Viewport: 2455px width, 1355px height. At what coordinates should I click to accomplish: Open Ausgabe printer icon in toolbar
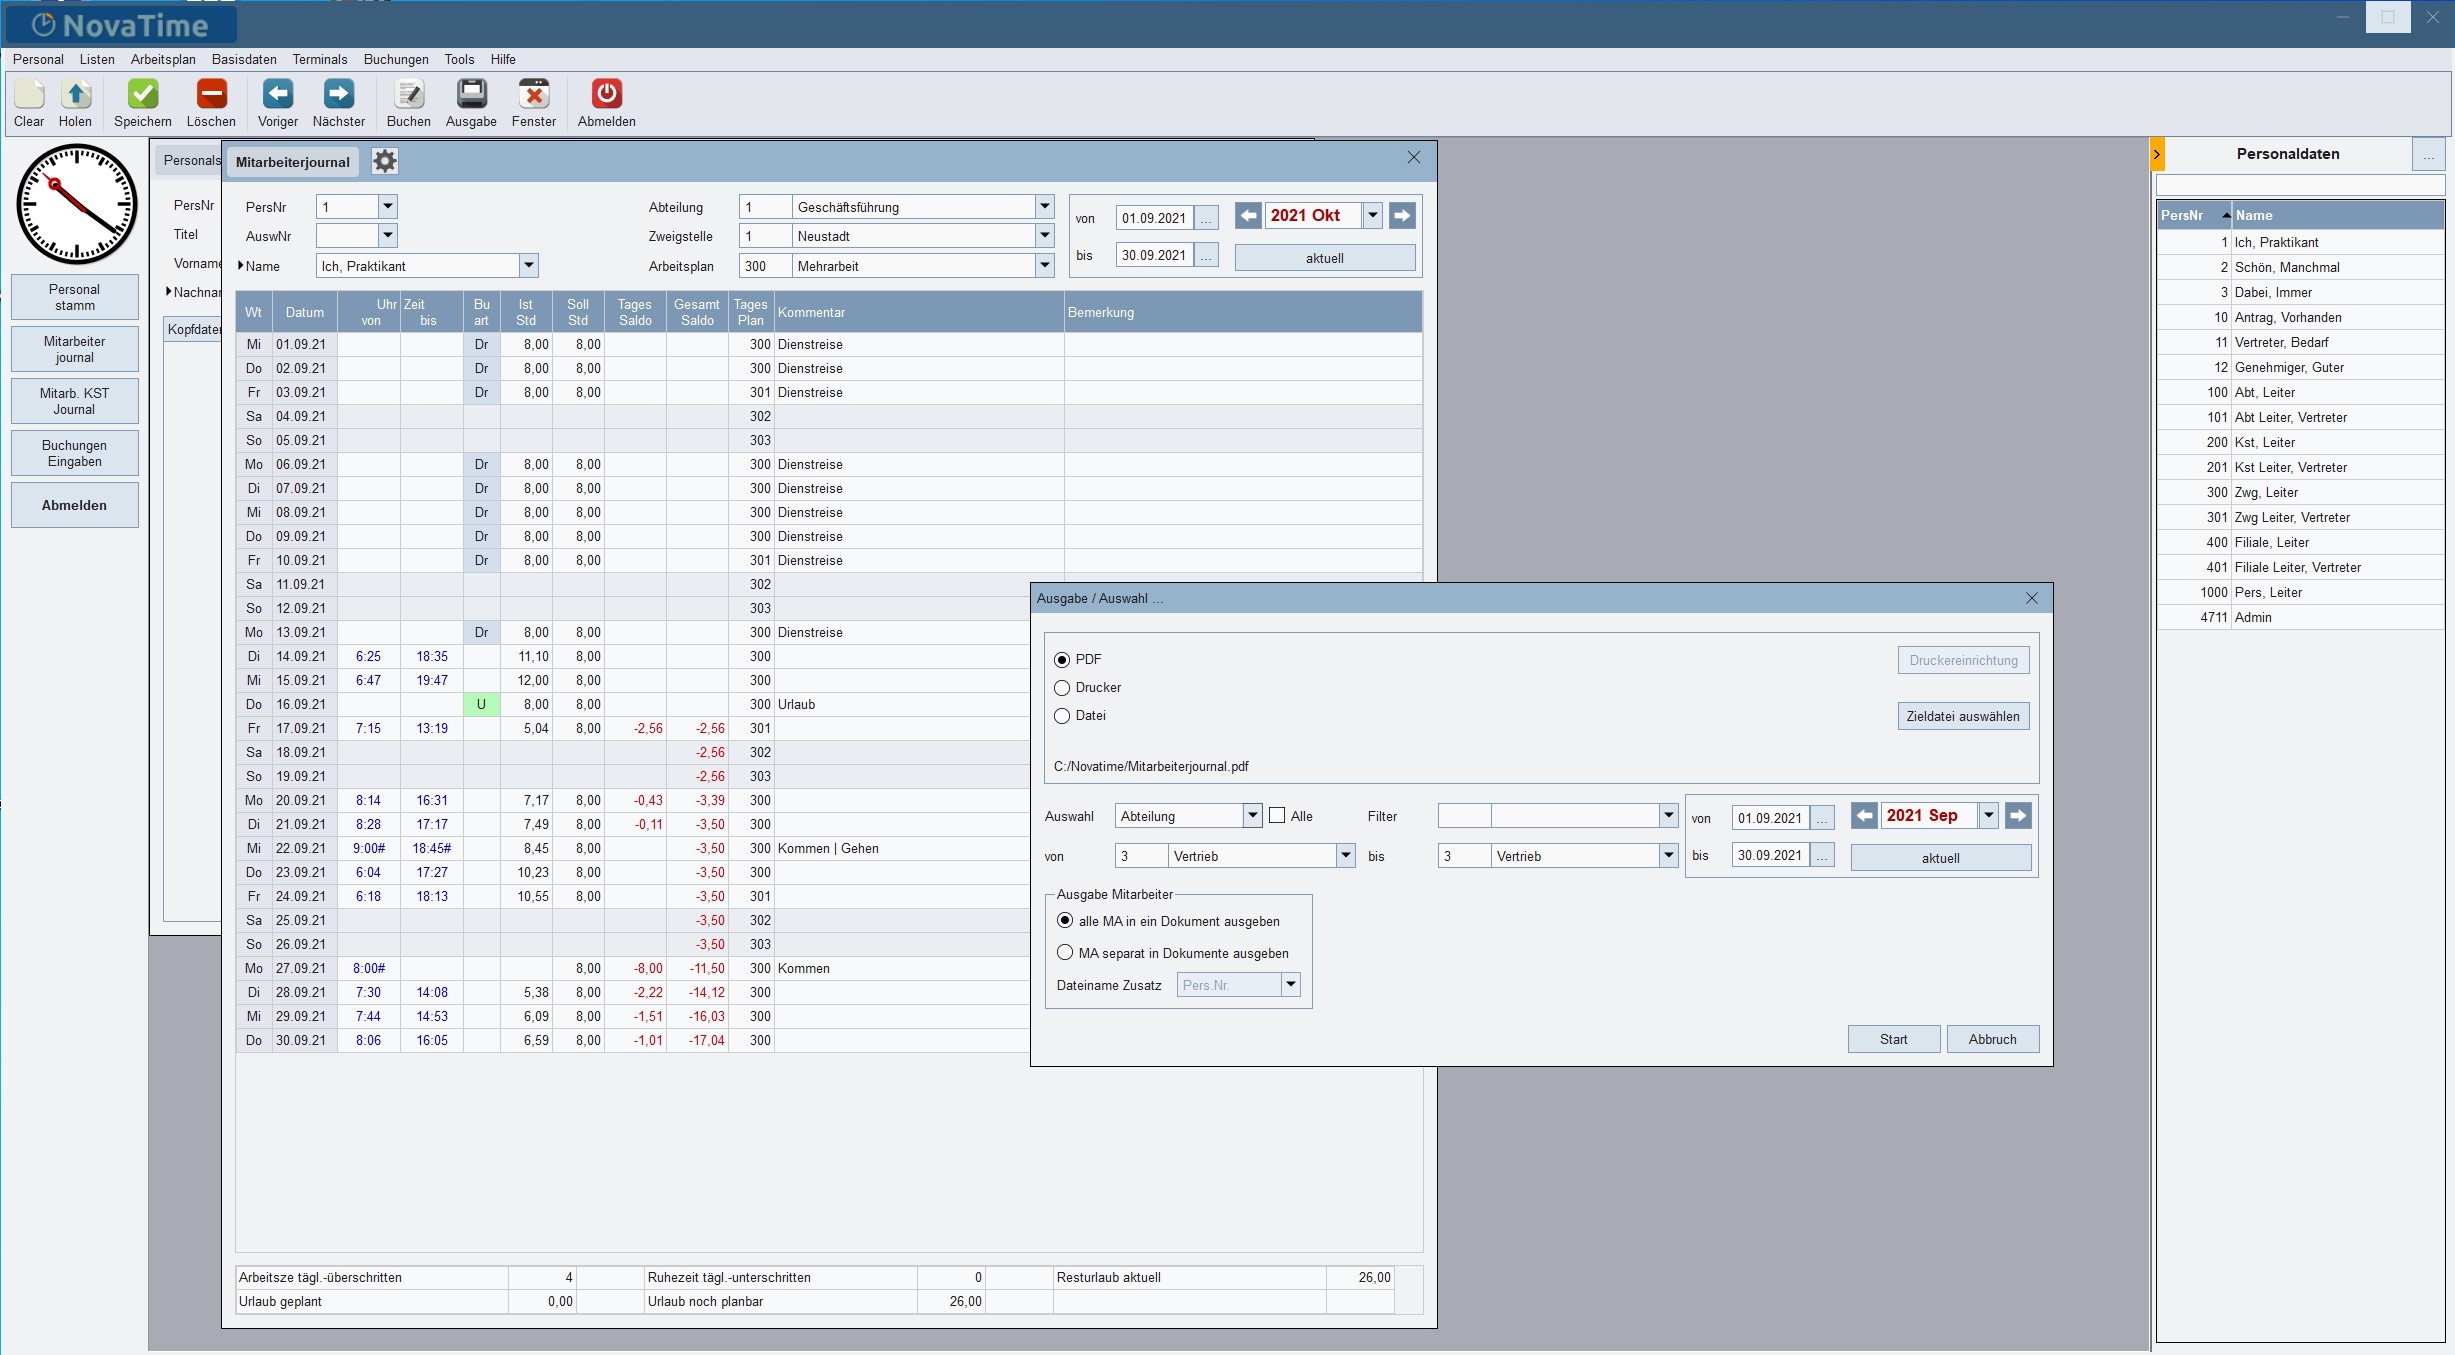pos(471,95)
